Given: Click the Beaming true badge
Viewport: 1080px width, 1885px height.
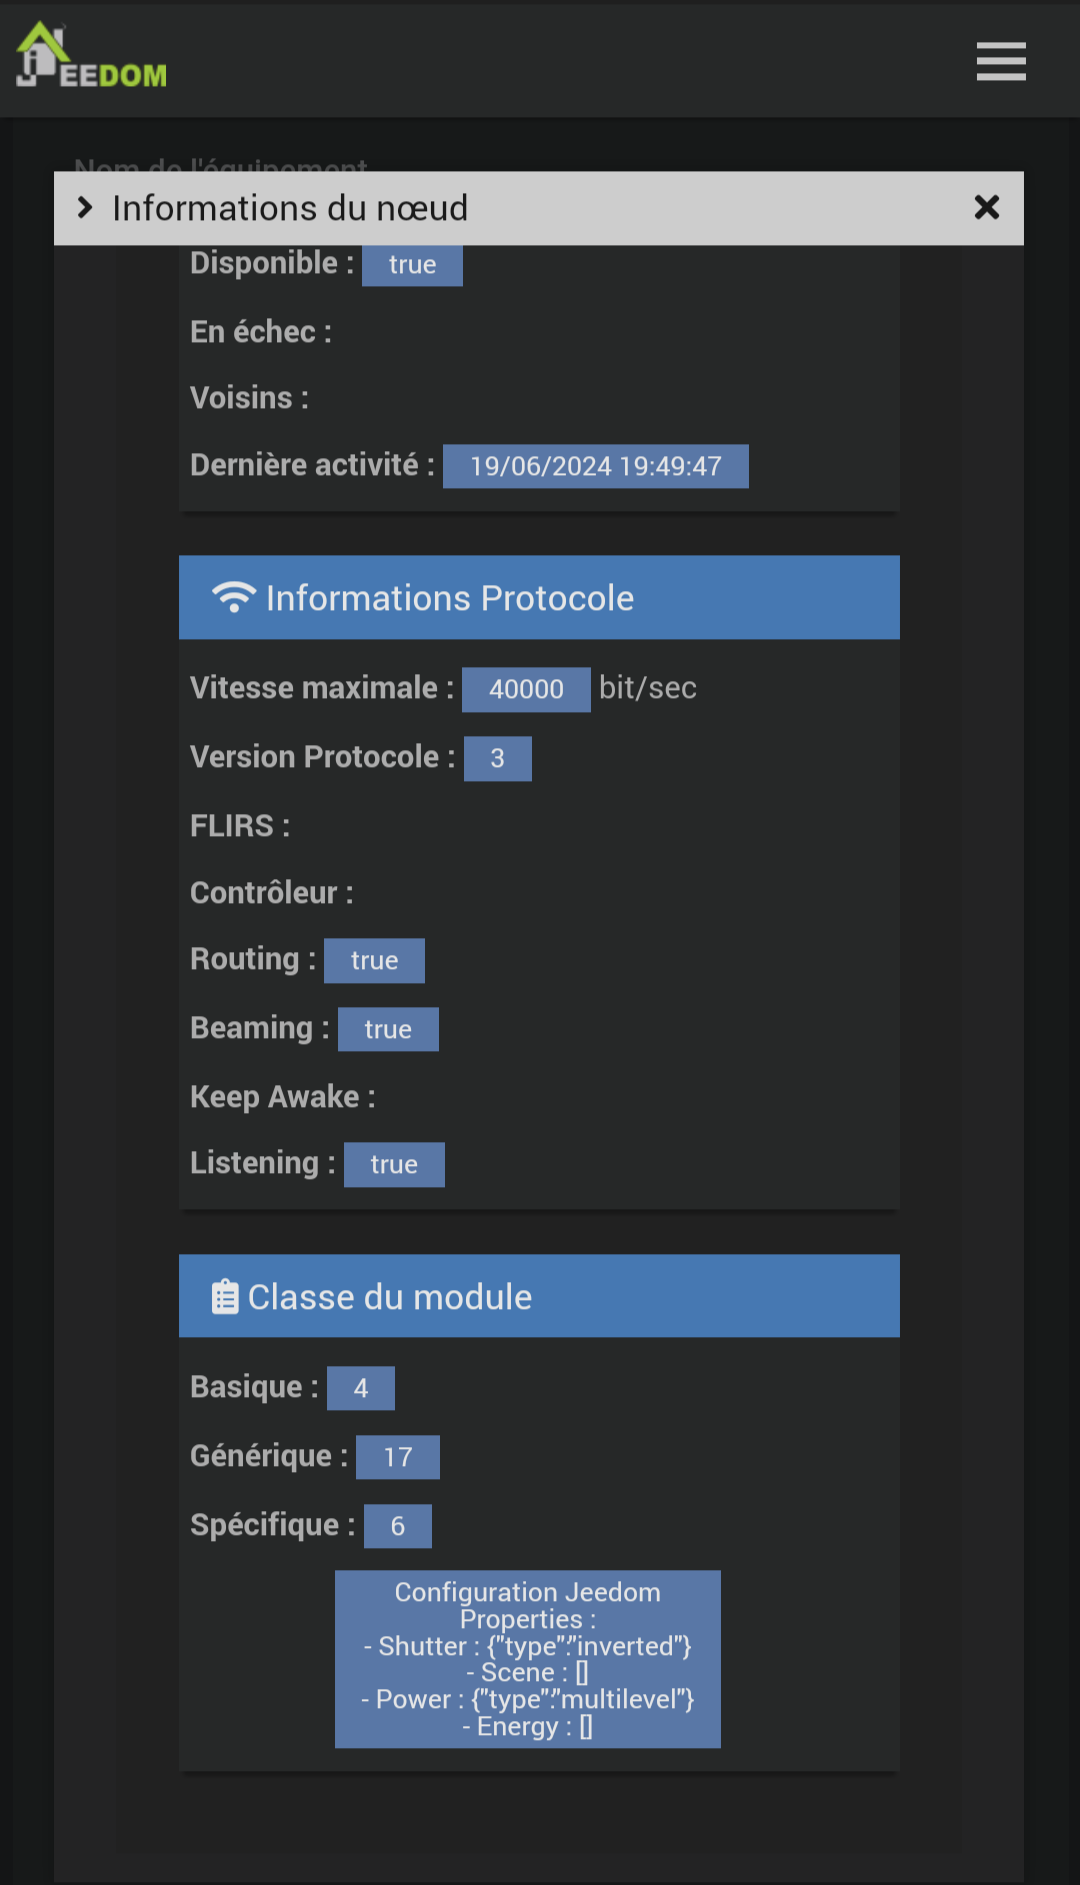Looking at the screenshot, I should (x=388, y=1029).
